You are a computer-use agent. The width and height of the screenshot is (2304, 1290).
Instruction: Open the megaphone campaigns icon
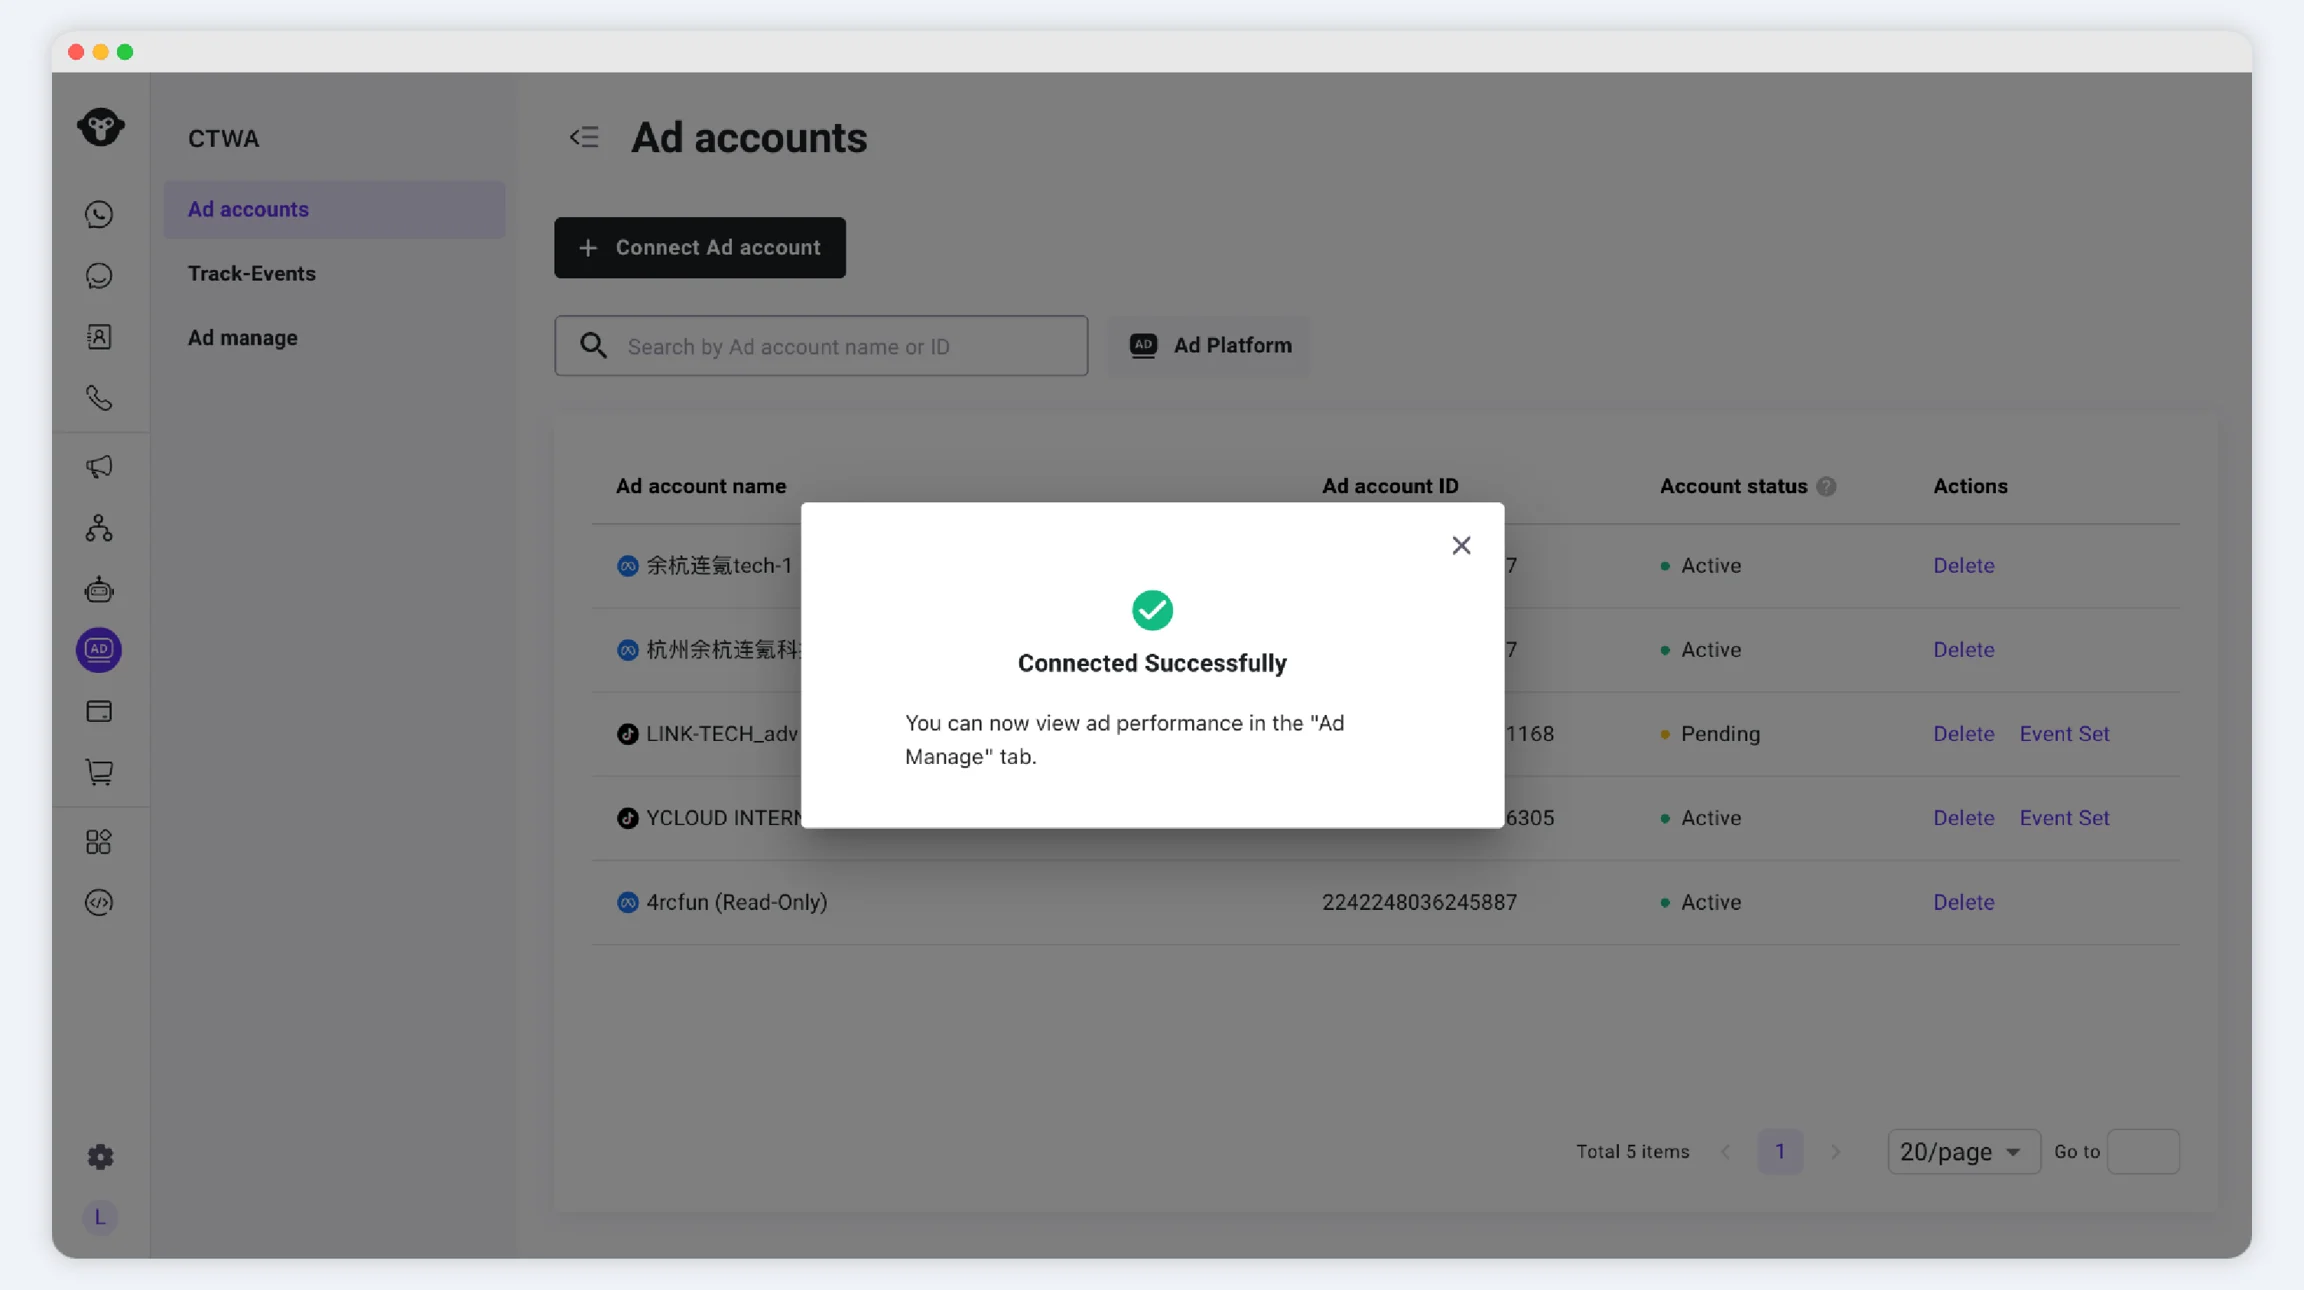click(x=99, y=467)
